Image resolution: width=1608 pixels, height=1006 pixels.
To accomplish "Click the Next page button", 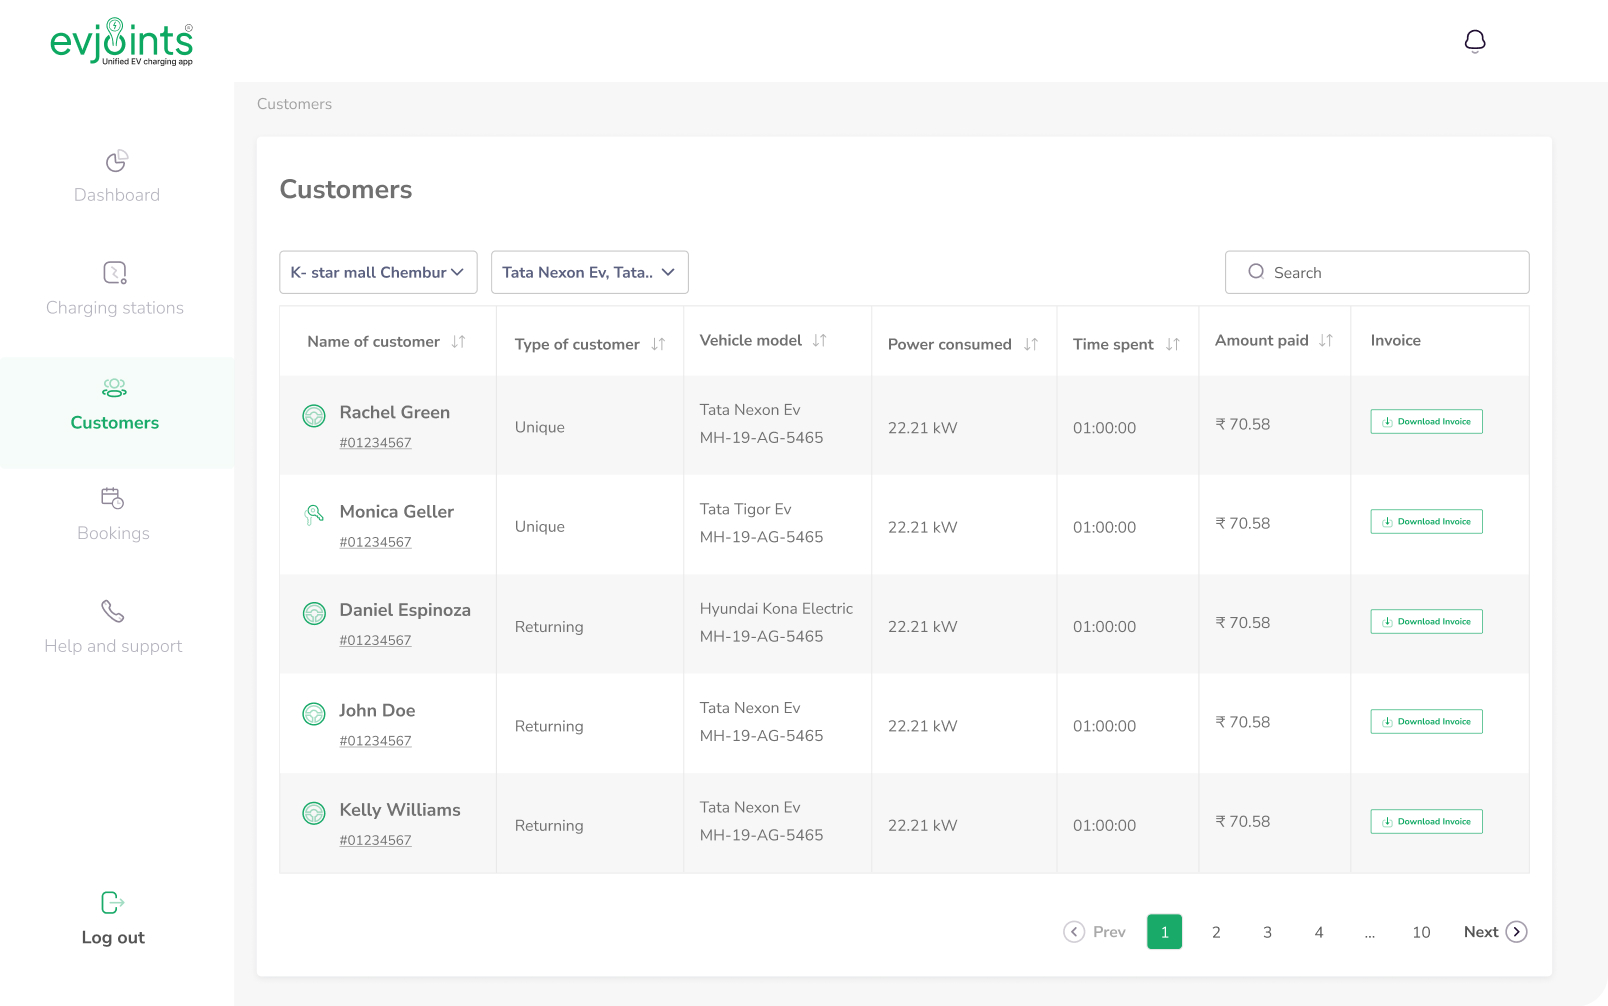I will click(1494, 932).
